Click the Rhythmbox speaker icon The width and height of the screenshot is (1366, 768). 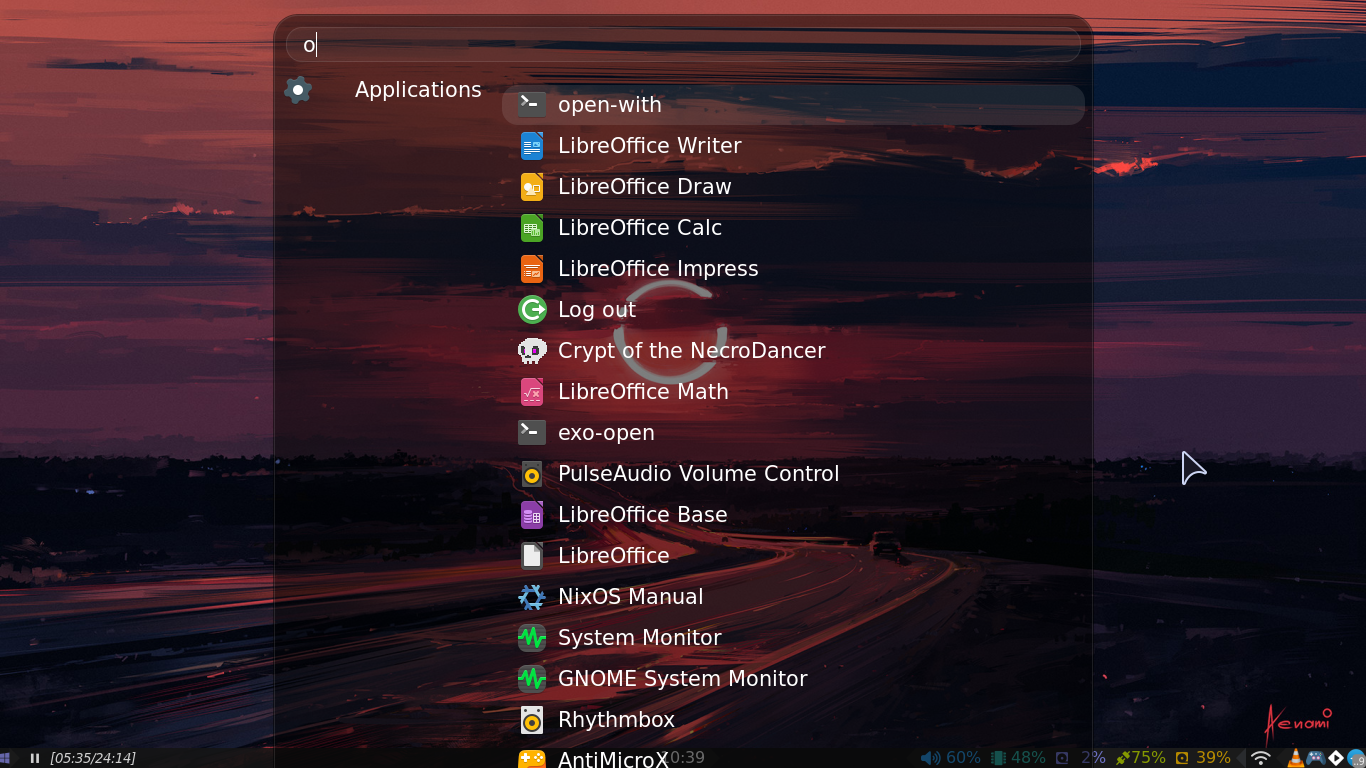532,720
